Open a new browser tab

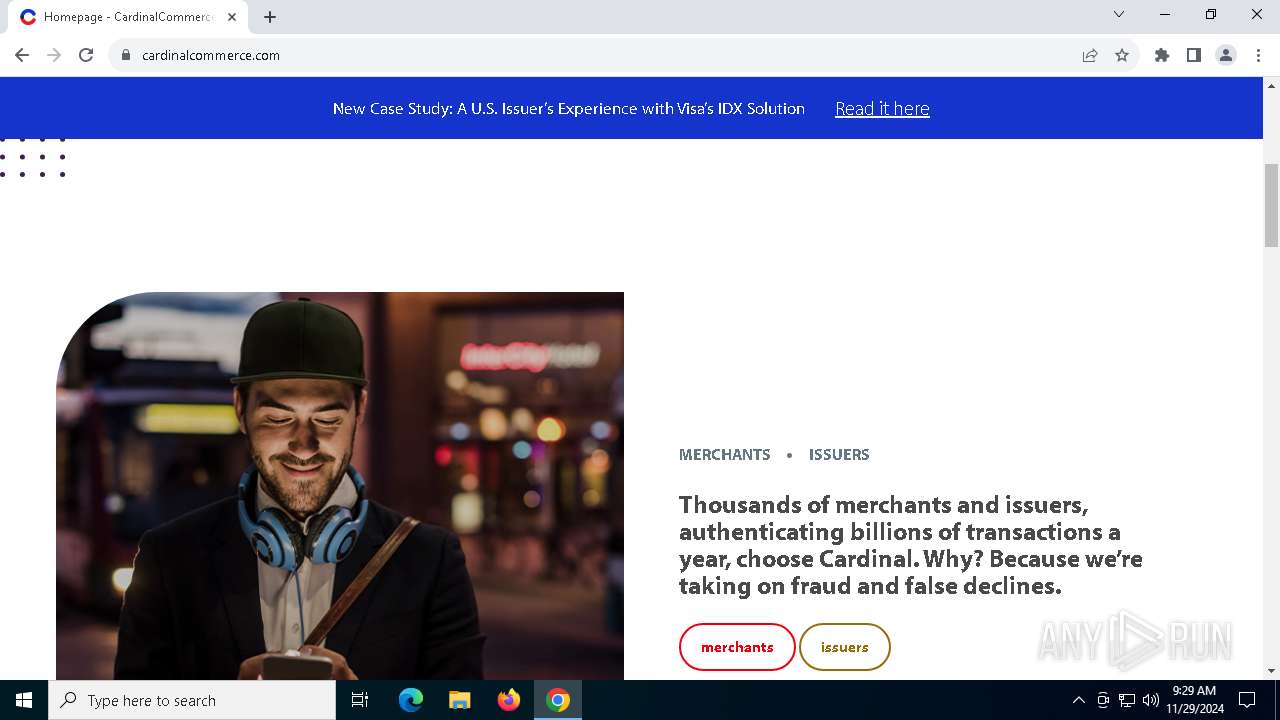coord(270,17)
